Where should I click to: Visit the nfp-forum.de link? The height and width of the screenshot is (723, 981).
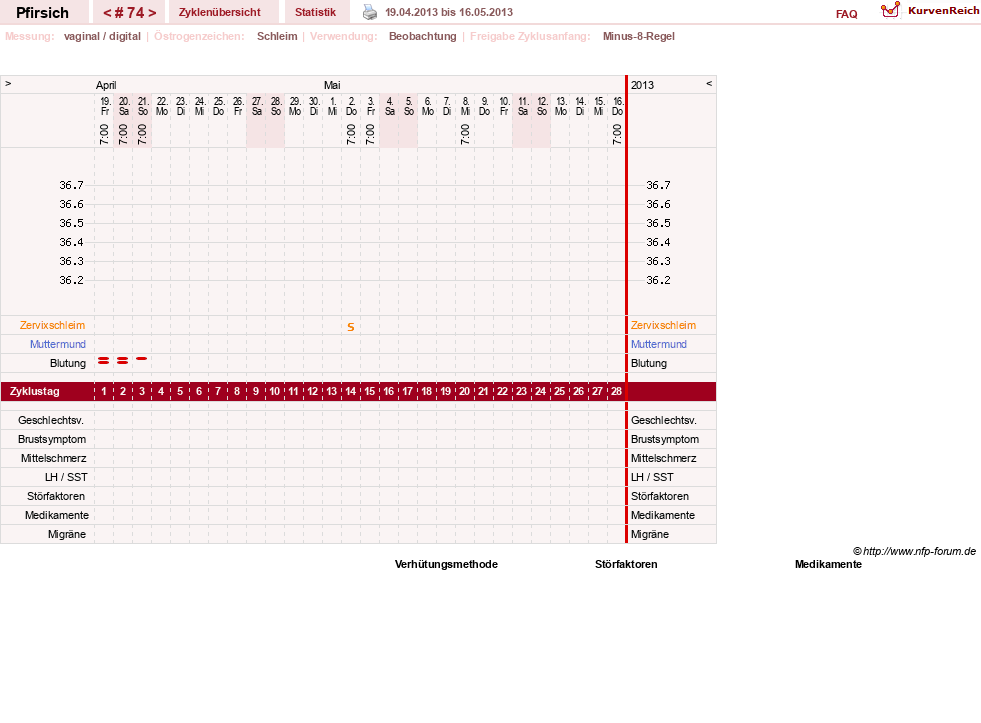[x=919, y=552]
